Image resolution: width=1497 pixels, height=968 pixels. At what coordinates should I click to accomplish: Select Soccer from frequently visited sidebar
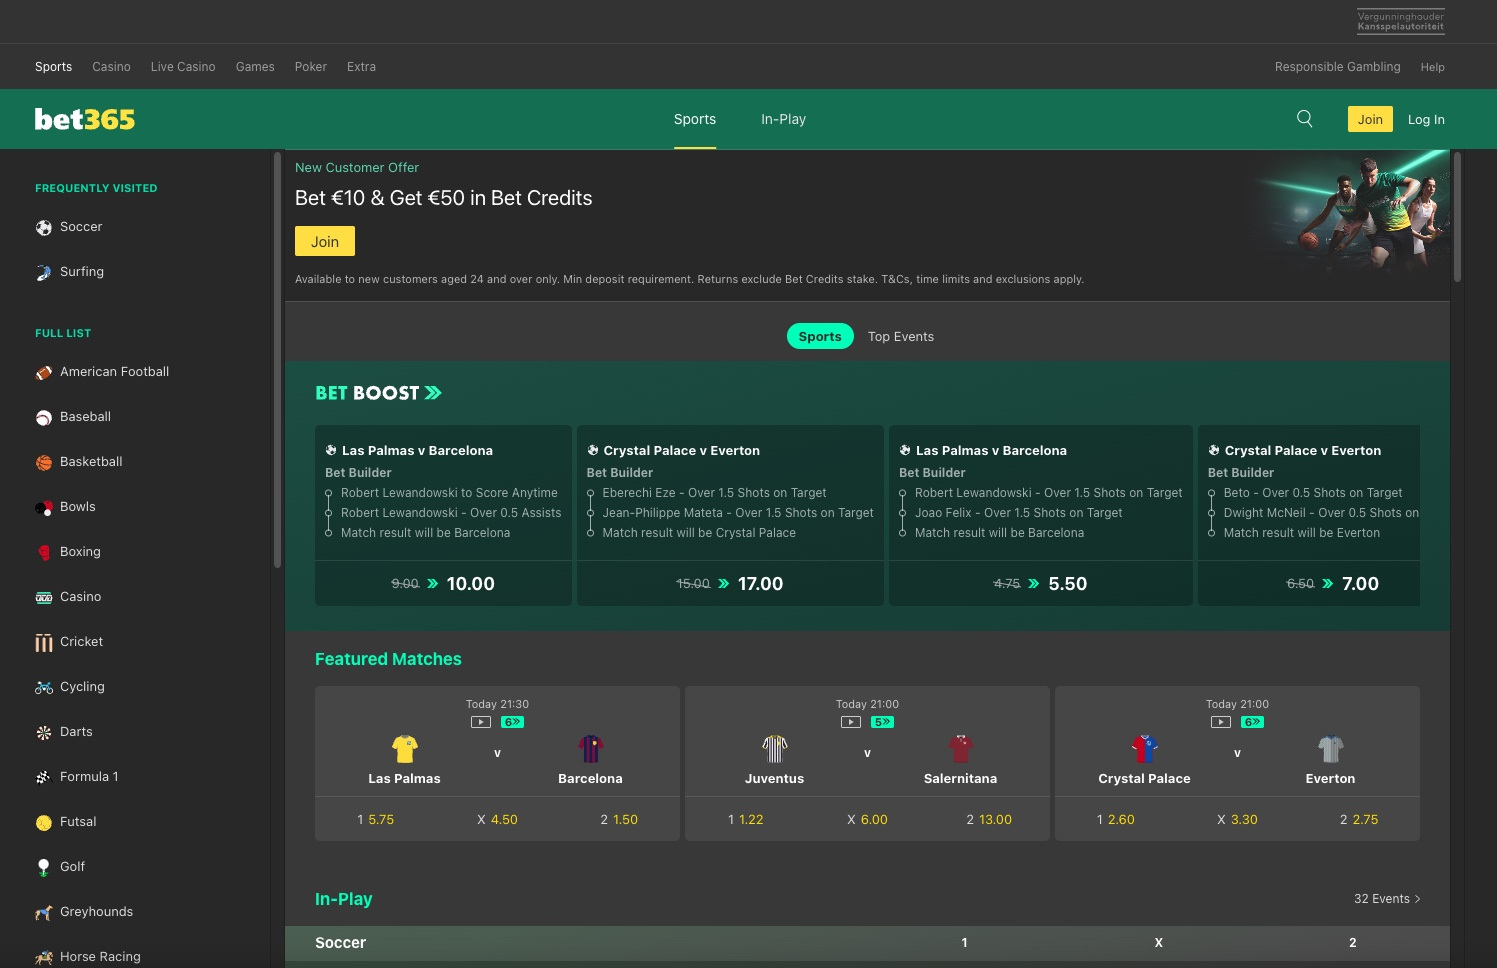pos(81,227)
